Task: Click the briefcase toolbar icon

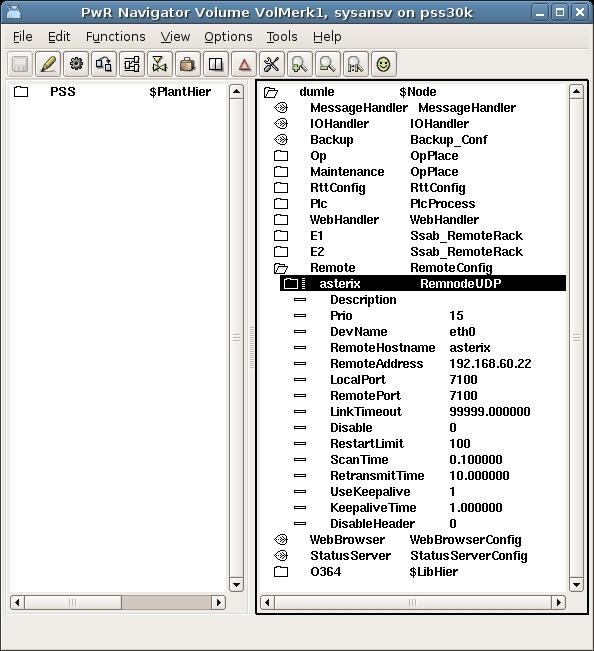Action: pos(188,64)
